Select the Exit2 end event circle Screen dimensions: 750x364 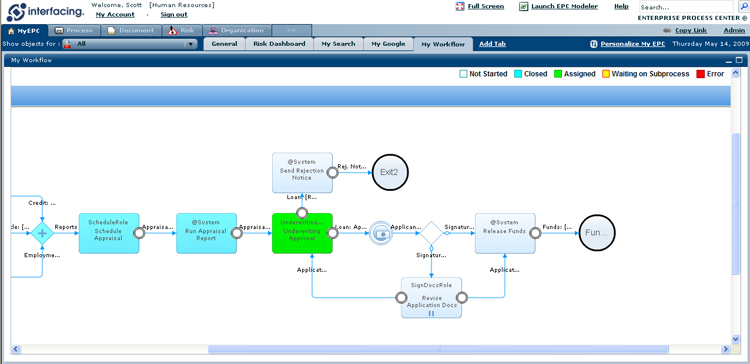(390, 172)
